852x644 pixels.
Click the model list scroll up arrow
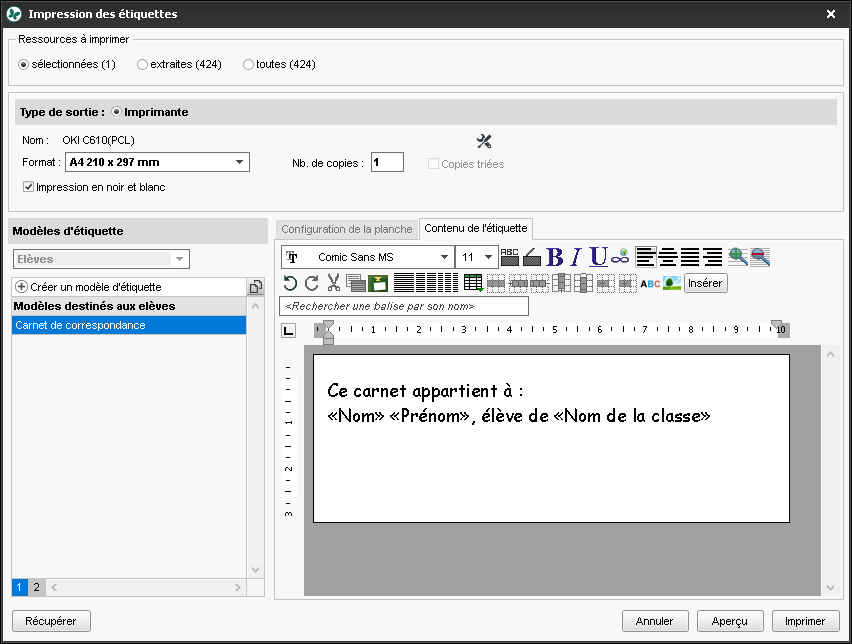[x=255, y=306]
